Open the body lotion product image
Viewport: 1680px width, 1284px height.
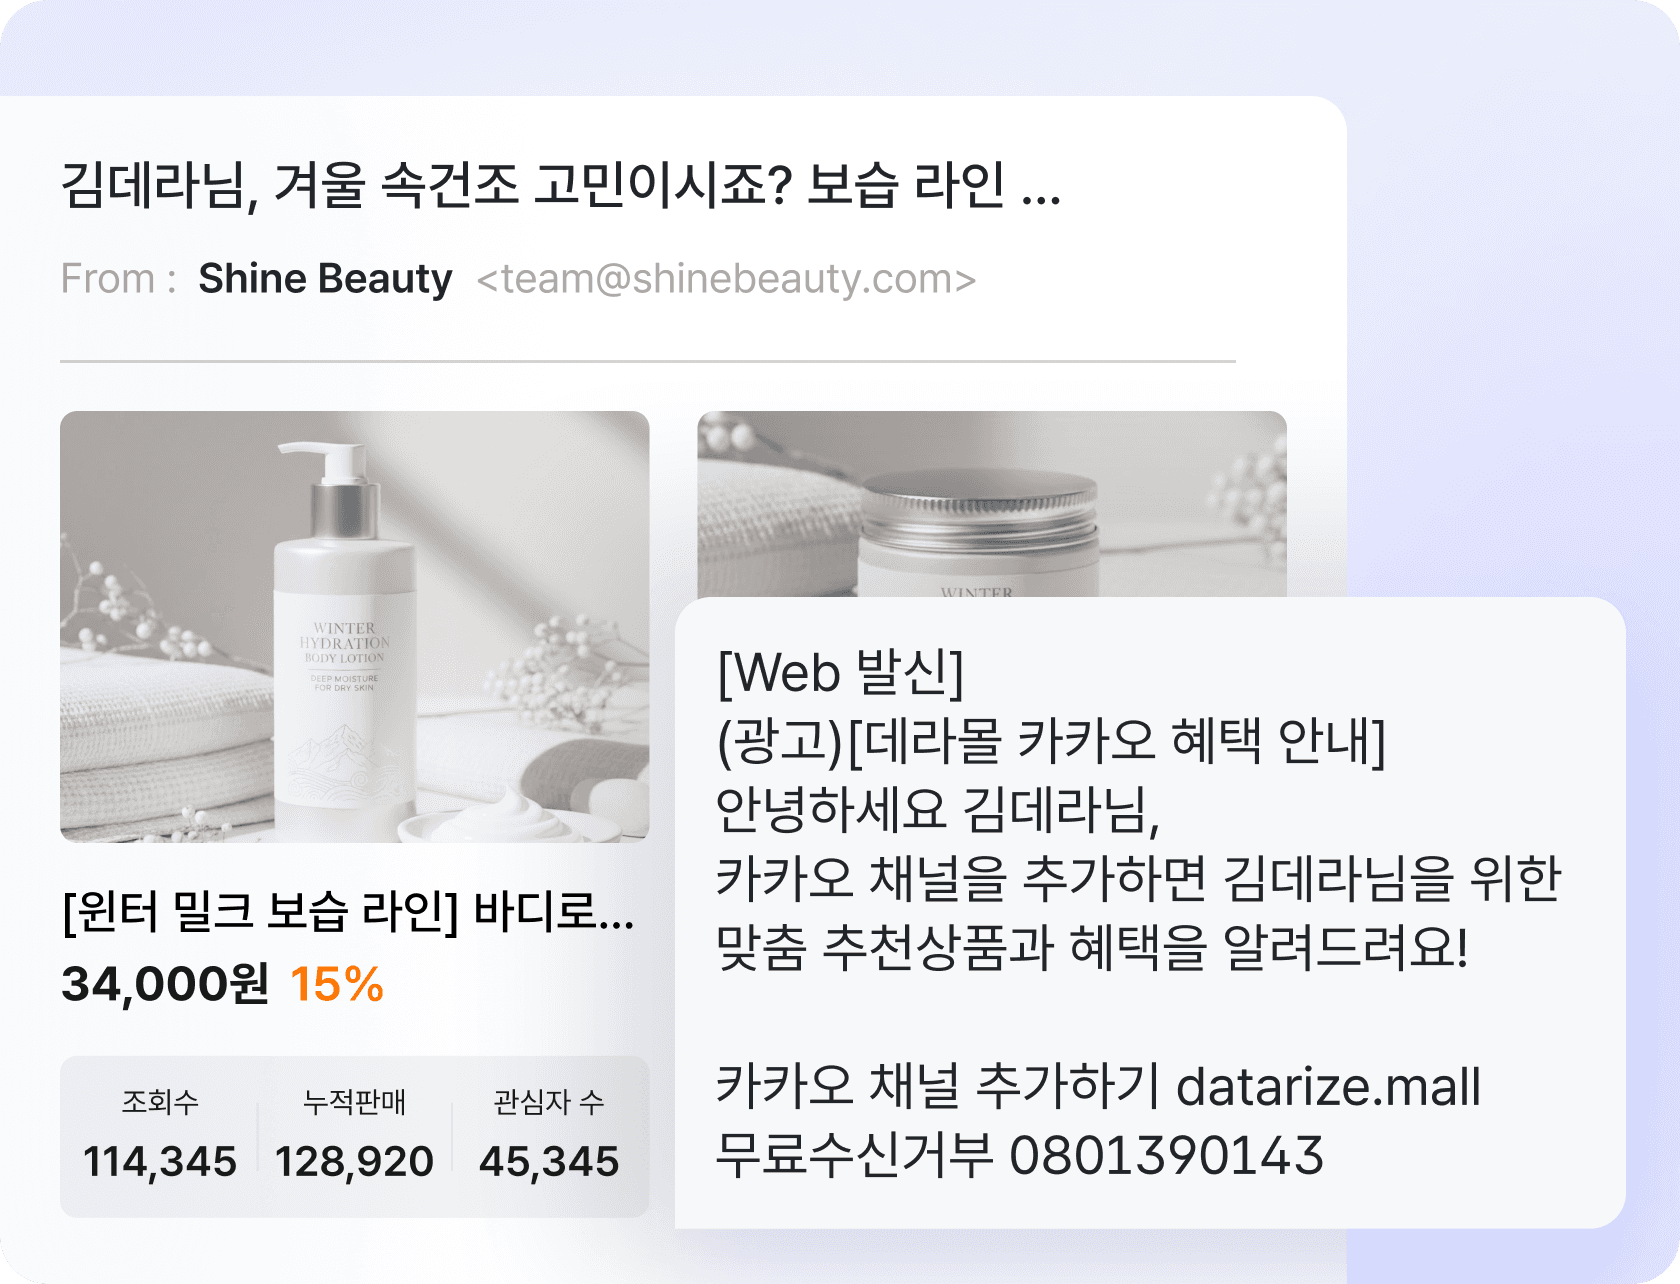pyautogui.click(x=354, y=627)
